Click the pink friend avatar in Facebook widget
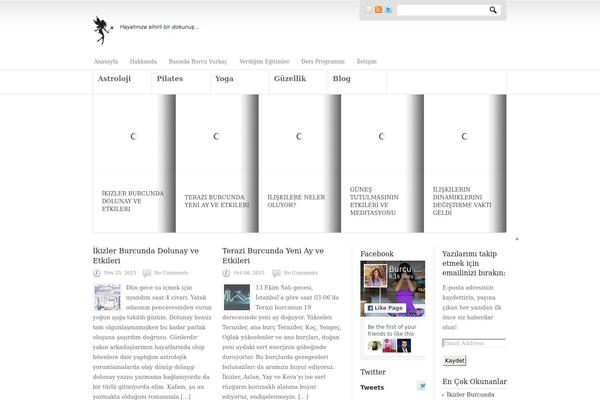Image resolution: width=600 pixels, height=400 pixels. tap(389, 346)
